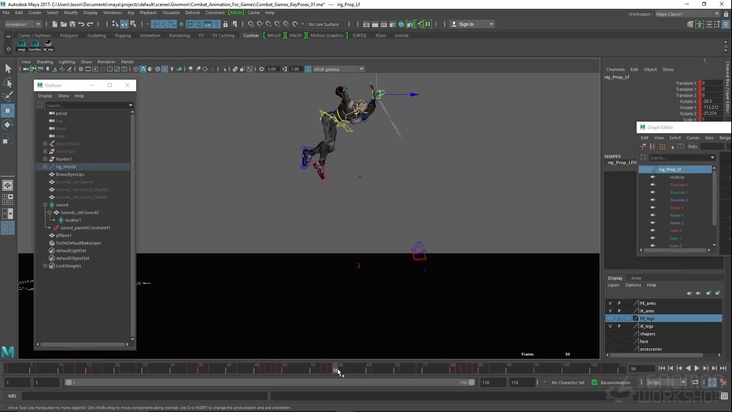Select the FK_legs display layer
Screen dimensions: 732x412
click(x=648, y=318)
